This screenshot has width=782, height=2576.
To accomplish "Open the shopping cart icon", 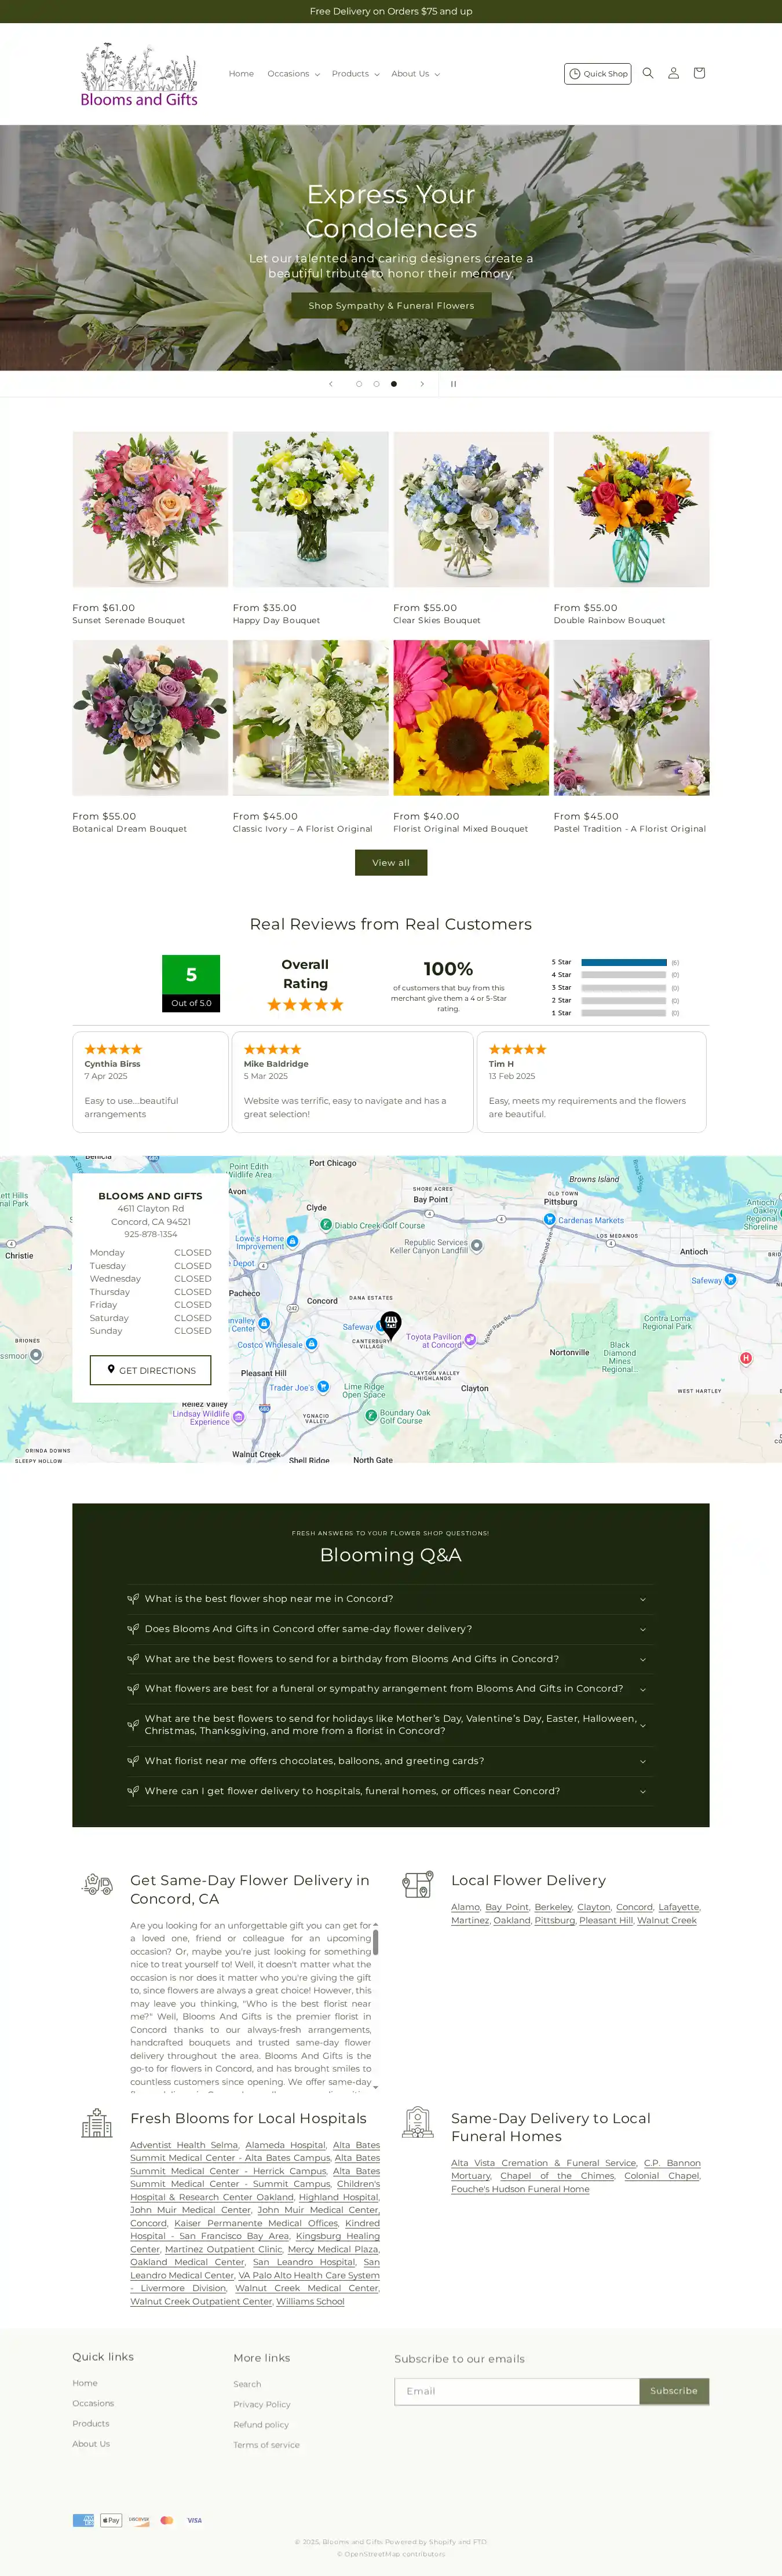I will [x=699, y=73].
